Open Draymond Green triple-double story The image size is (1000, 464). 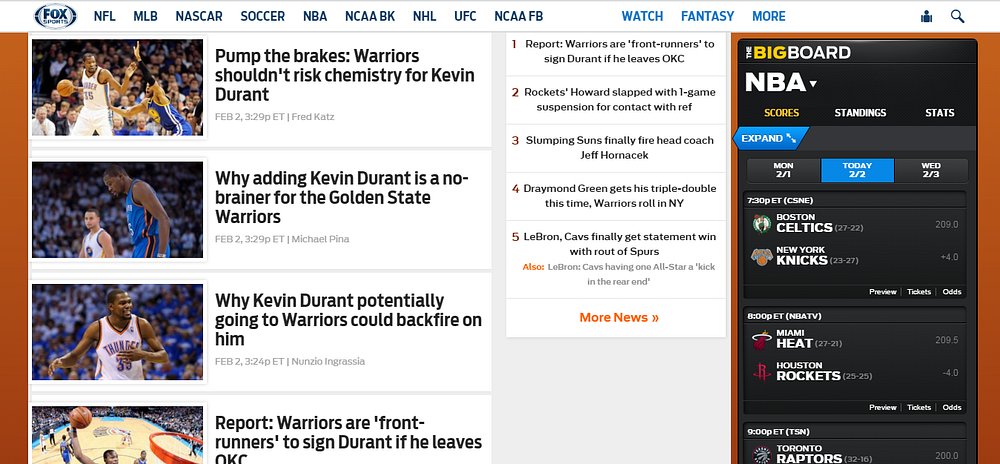point(619,196)
